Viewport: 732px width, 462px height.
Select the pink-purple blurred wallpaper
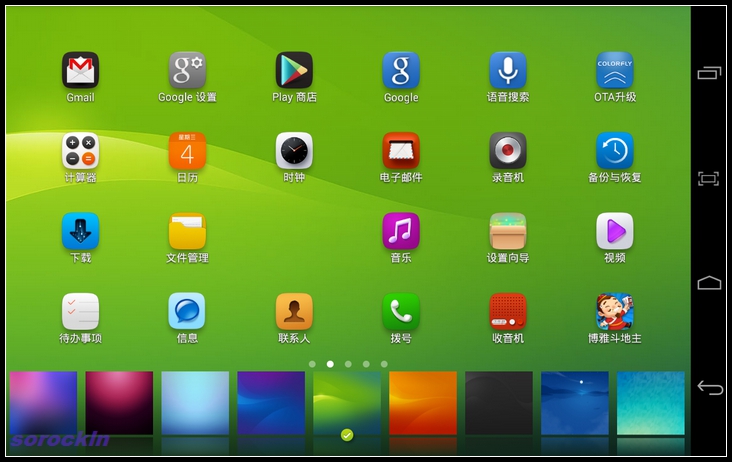43,403
